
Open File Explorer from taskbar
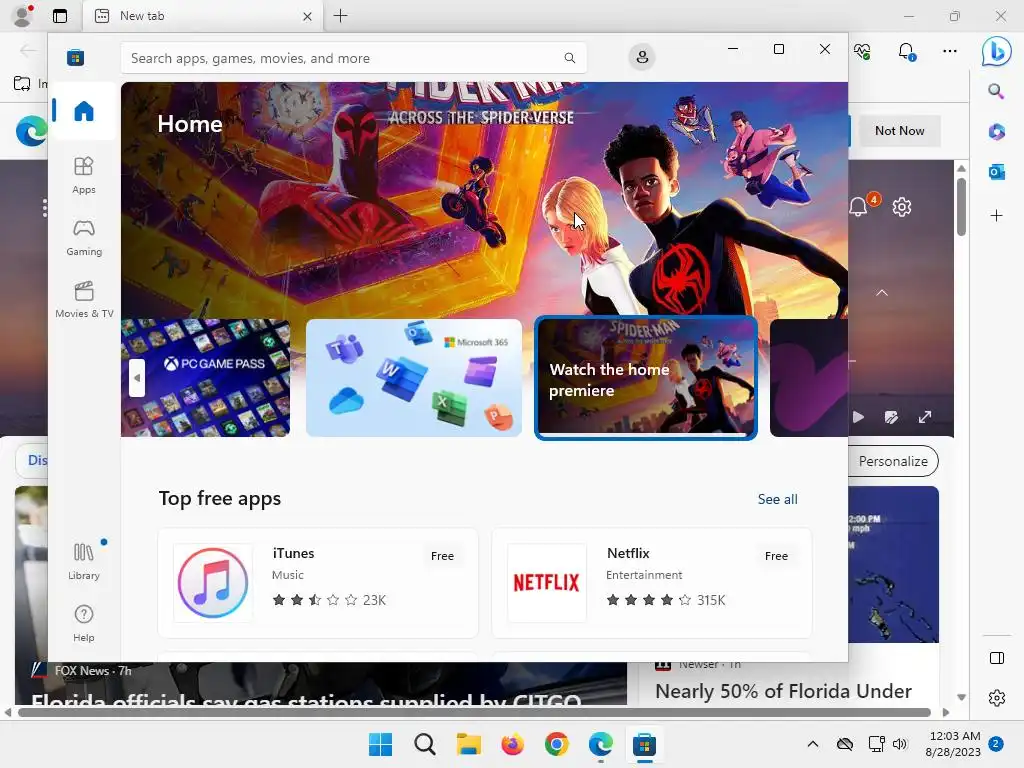click(x=468, y=744)
